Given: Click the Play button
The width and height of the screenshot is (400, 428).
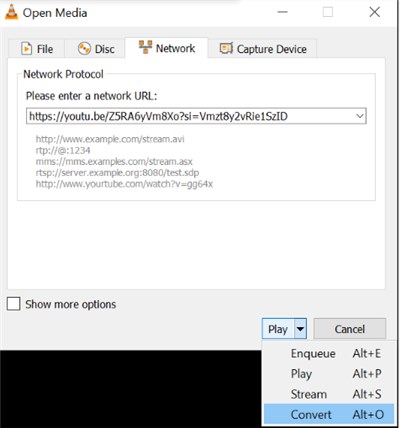Looking at the screenshot, I should (278, 329).
